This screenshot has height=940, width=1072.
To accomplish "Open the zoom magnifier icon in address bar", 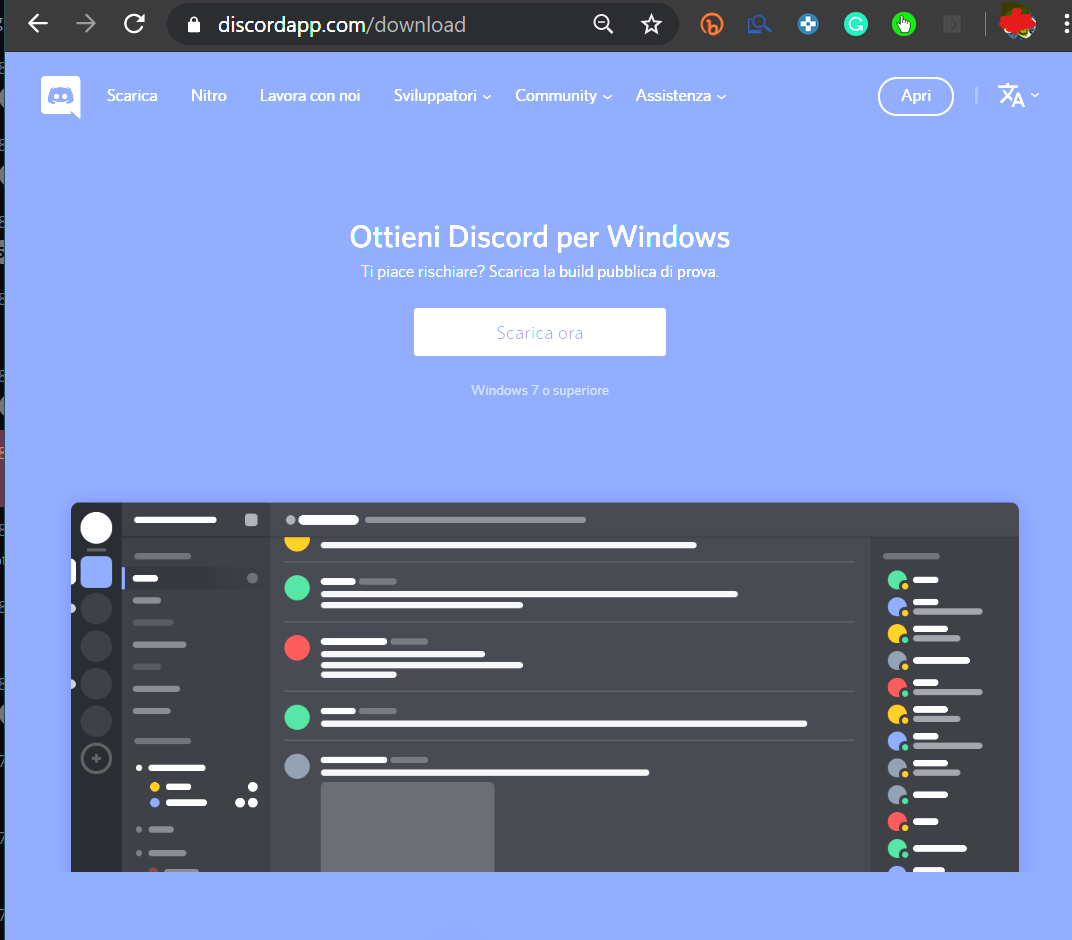I will [603, 24].
